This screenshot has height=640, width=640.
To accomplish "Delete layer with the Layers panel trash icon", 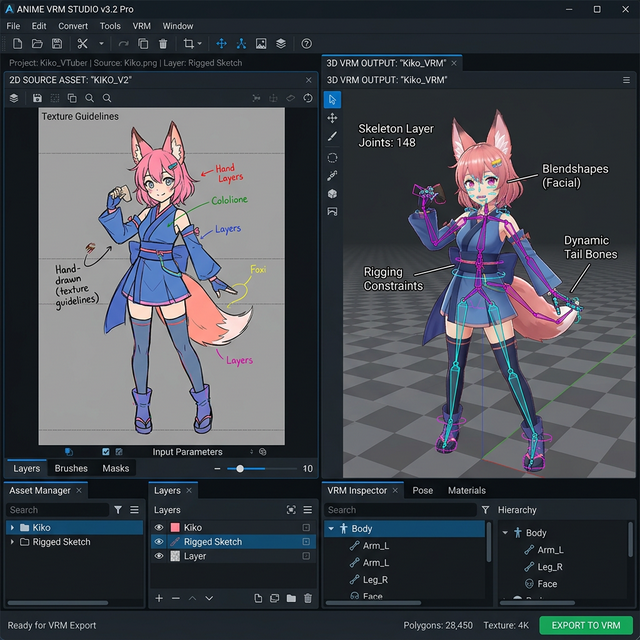I will pos(308,598).
